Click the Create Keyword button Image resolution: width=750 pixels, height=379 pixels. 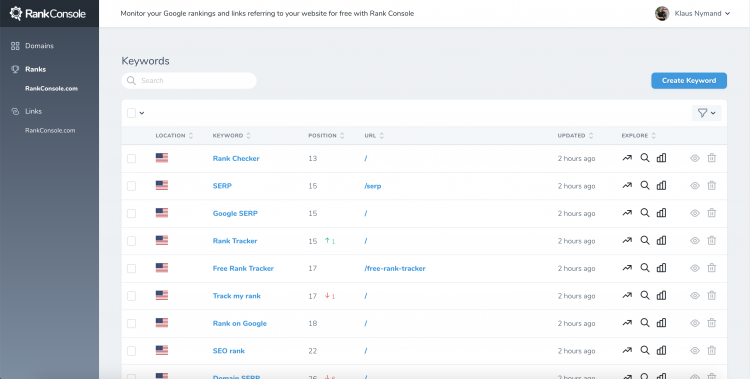689,80
